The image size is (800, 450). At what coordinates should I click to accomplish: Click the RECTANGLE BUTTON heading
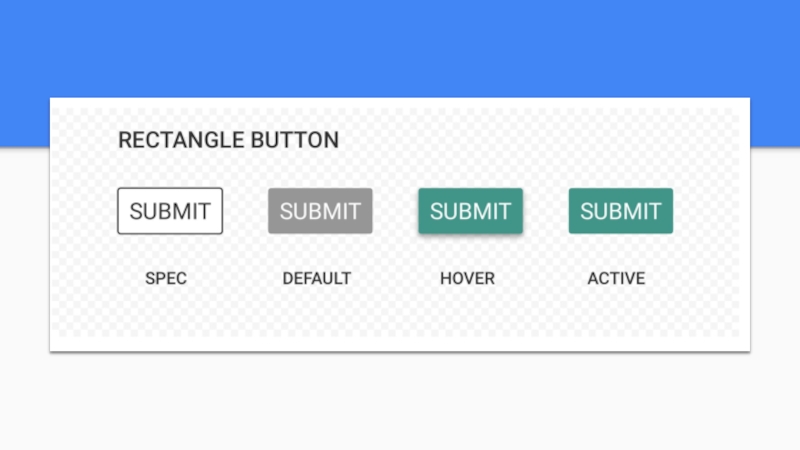(x=228, y=140)
